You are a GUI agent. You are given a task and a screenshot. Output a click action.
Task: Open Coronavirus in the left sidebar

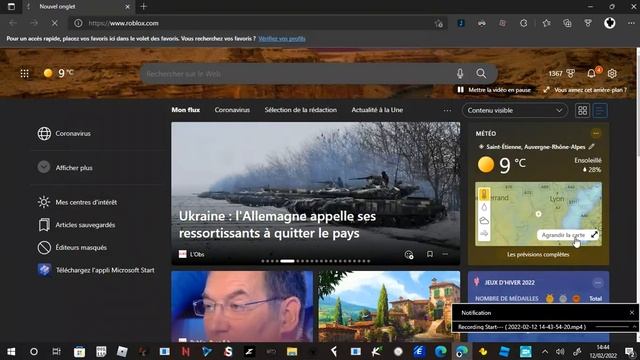pos(64,133)
